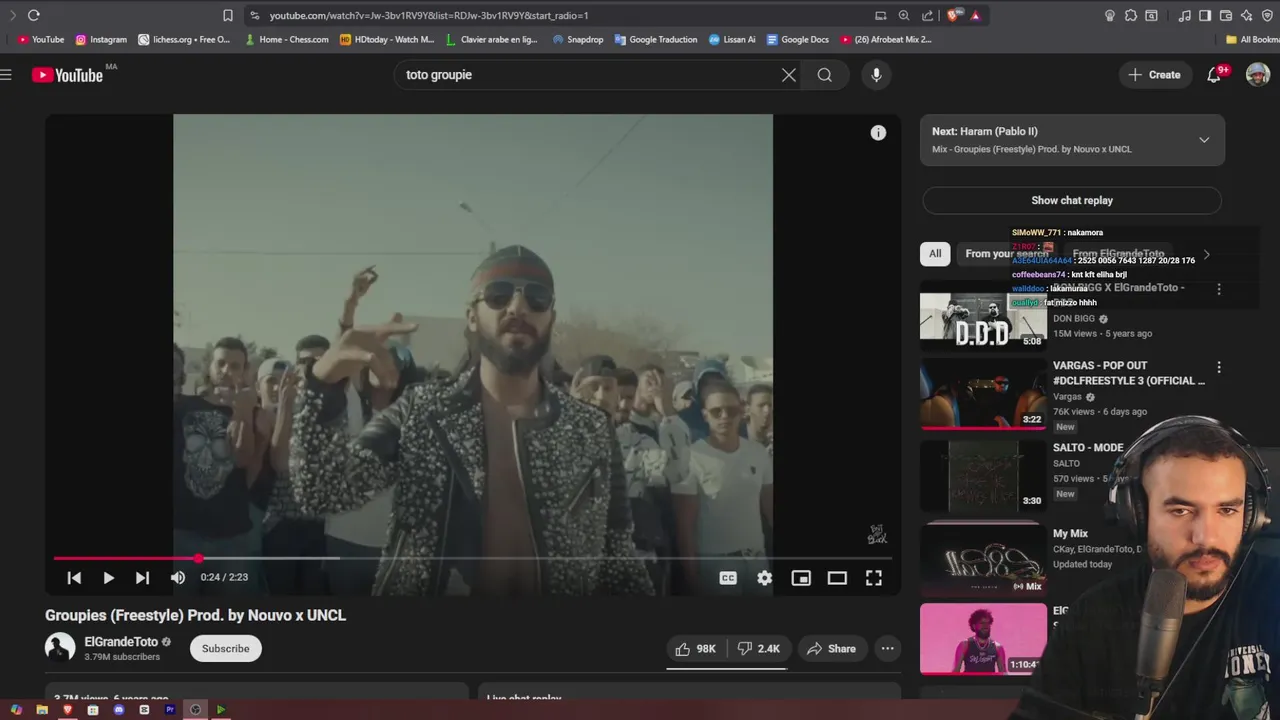
Task: Select the All filter chip
Action: (x=935, y=254)
